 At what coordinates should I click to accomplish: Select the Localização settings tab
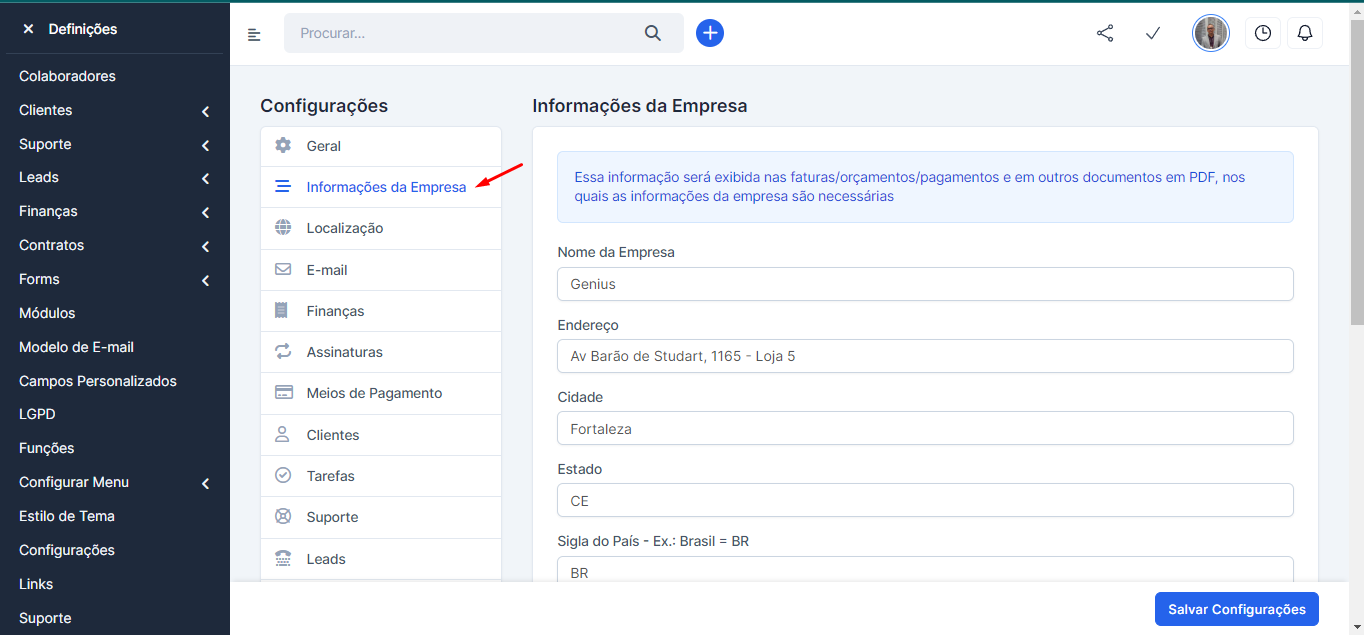(345, 228)
